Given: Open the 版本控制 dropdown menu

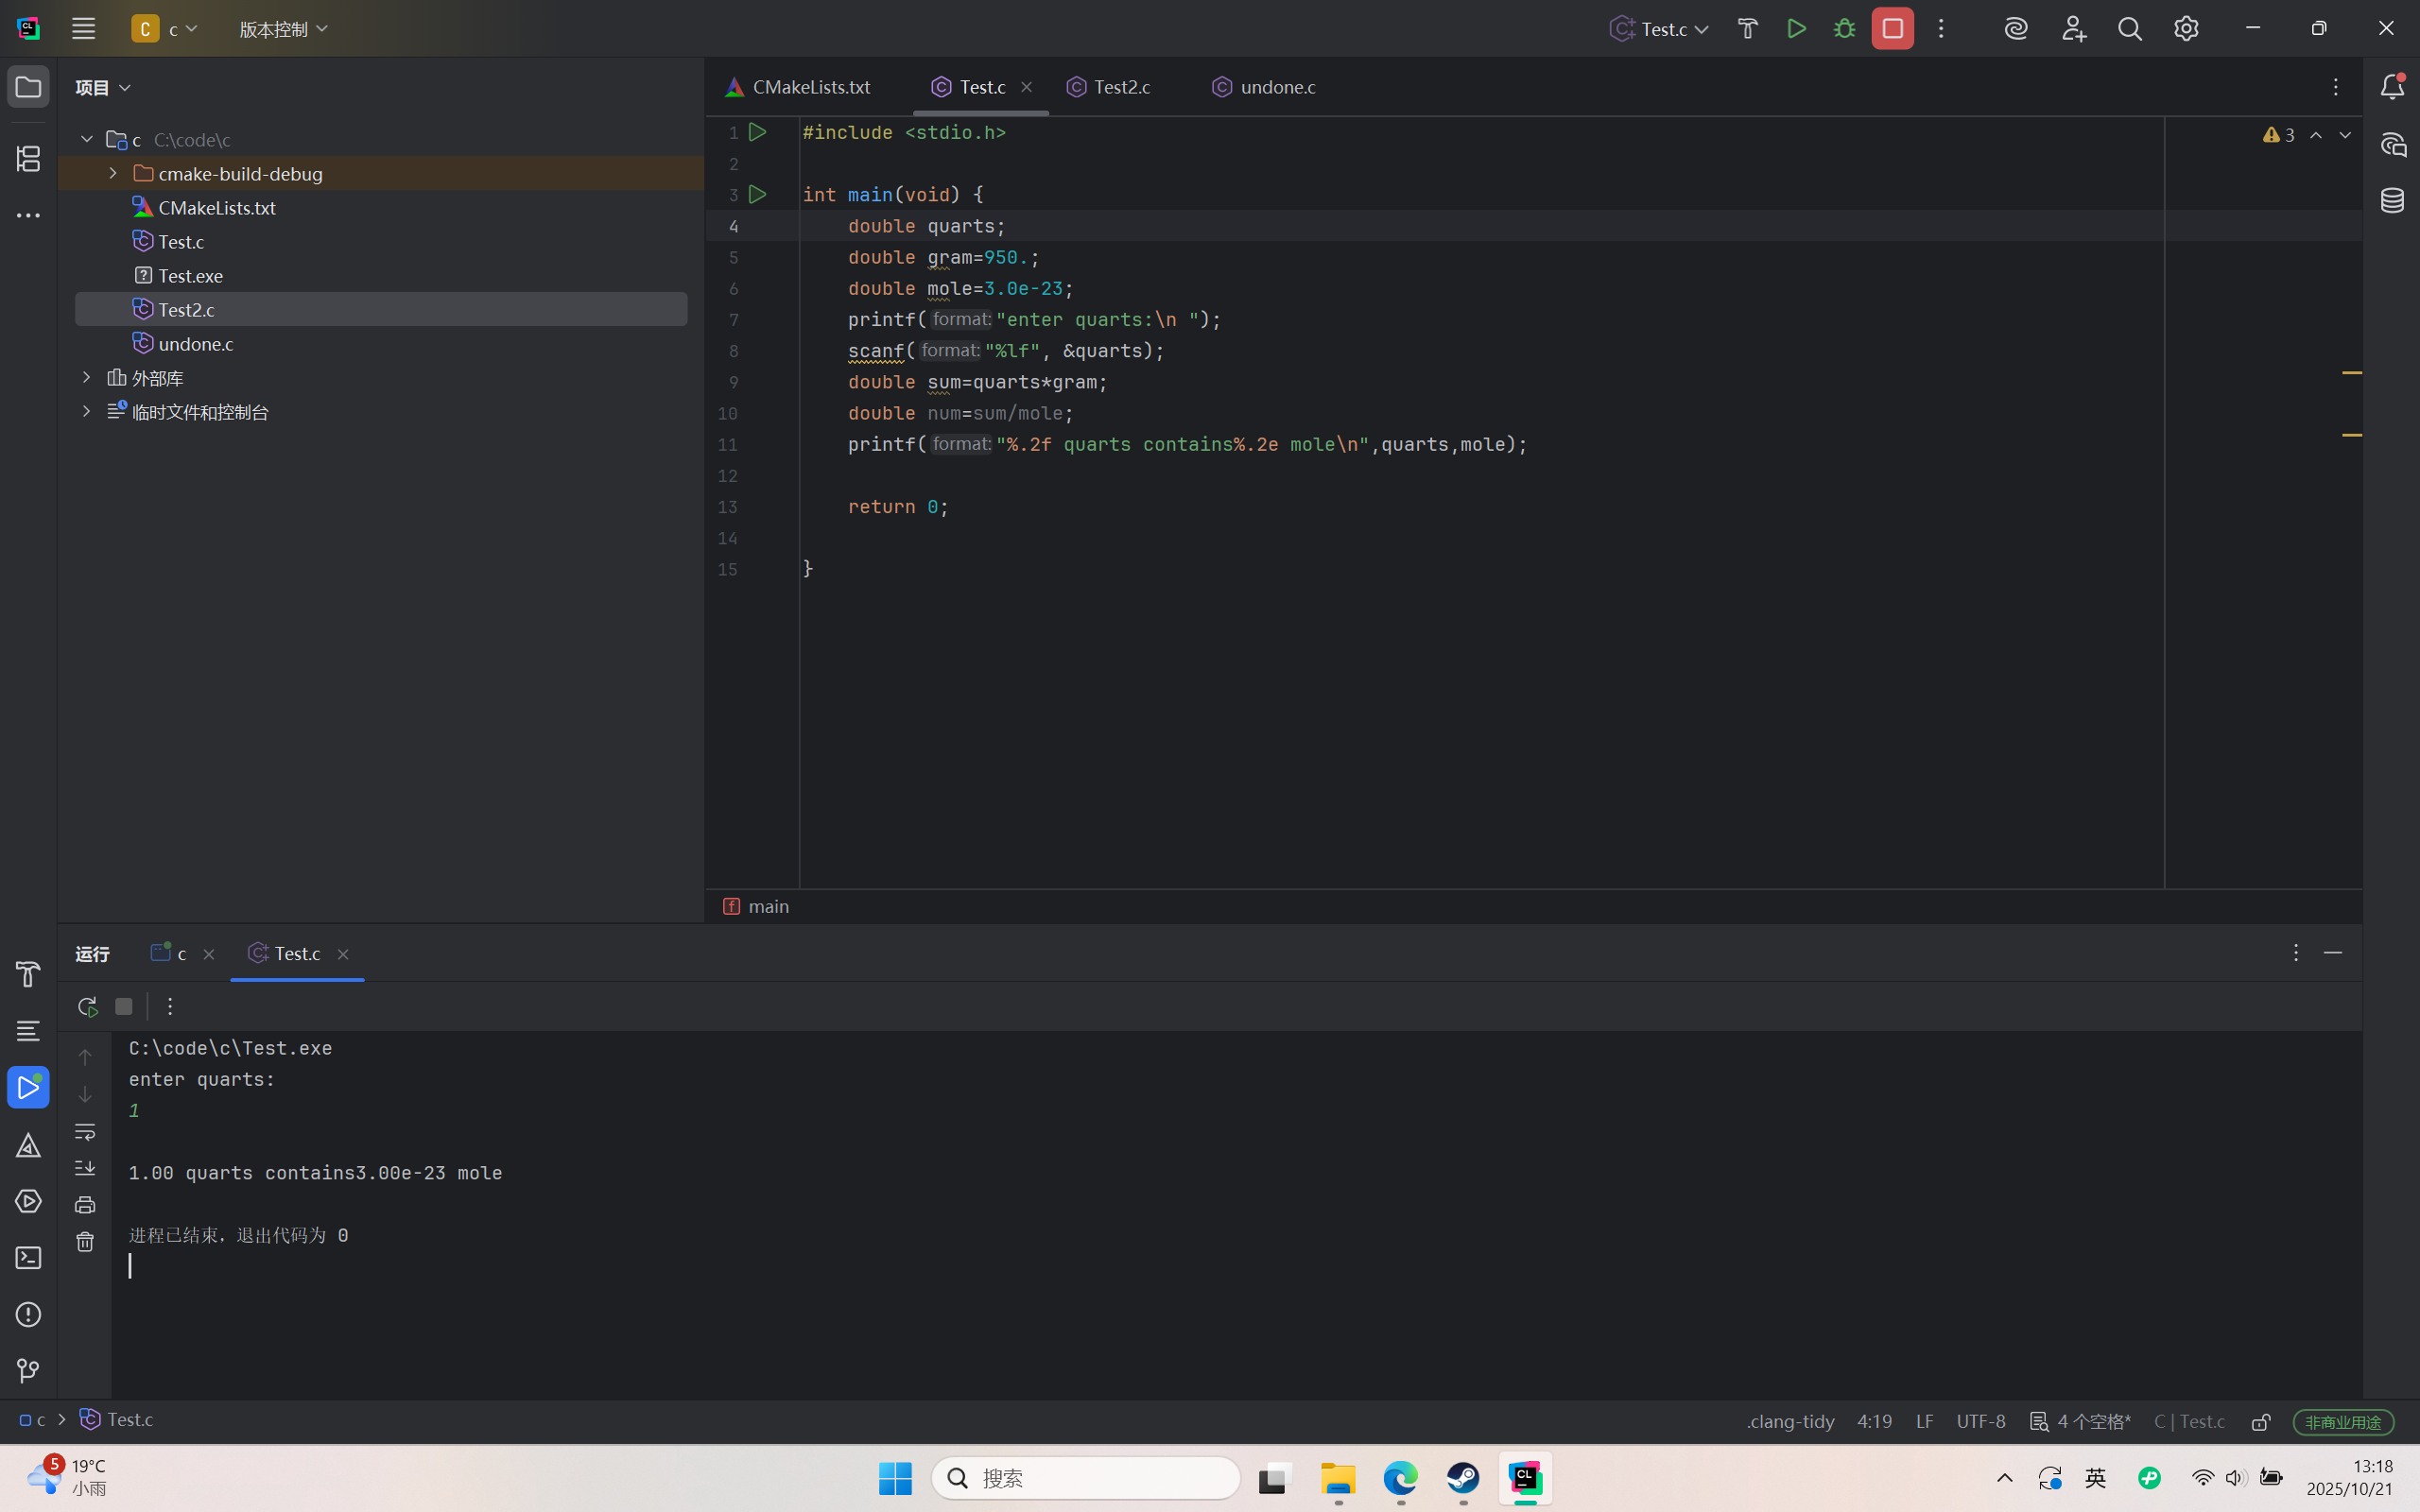Looking at the screenshot, I should (x=284, y=29).
